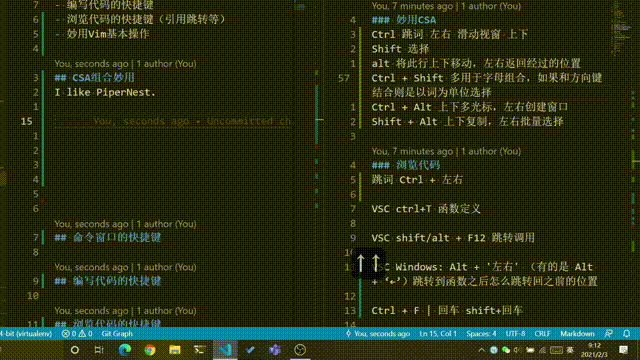
Task: Click 'Shift + Alt 上下复制' line
Action: click(468, 121)
